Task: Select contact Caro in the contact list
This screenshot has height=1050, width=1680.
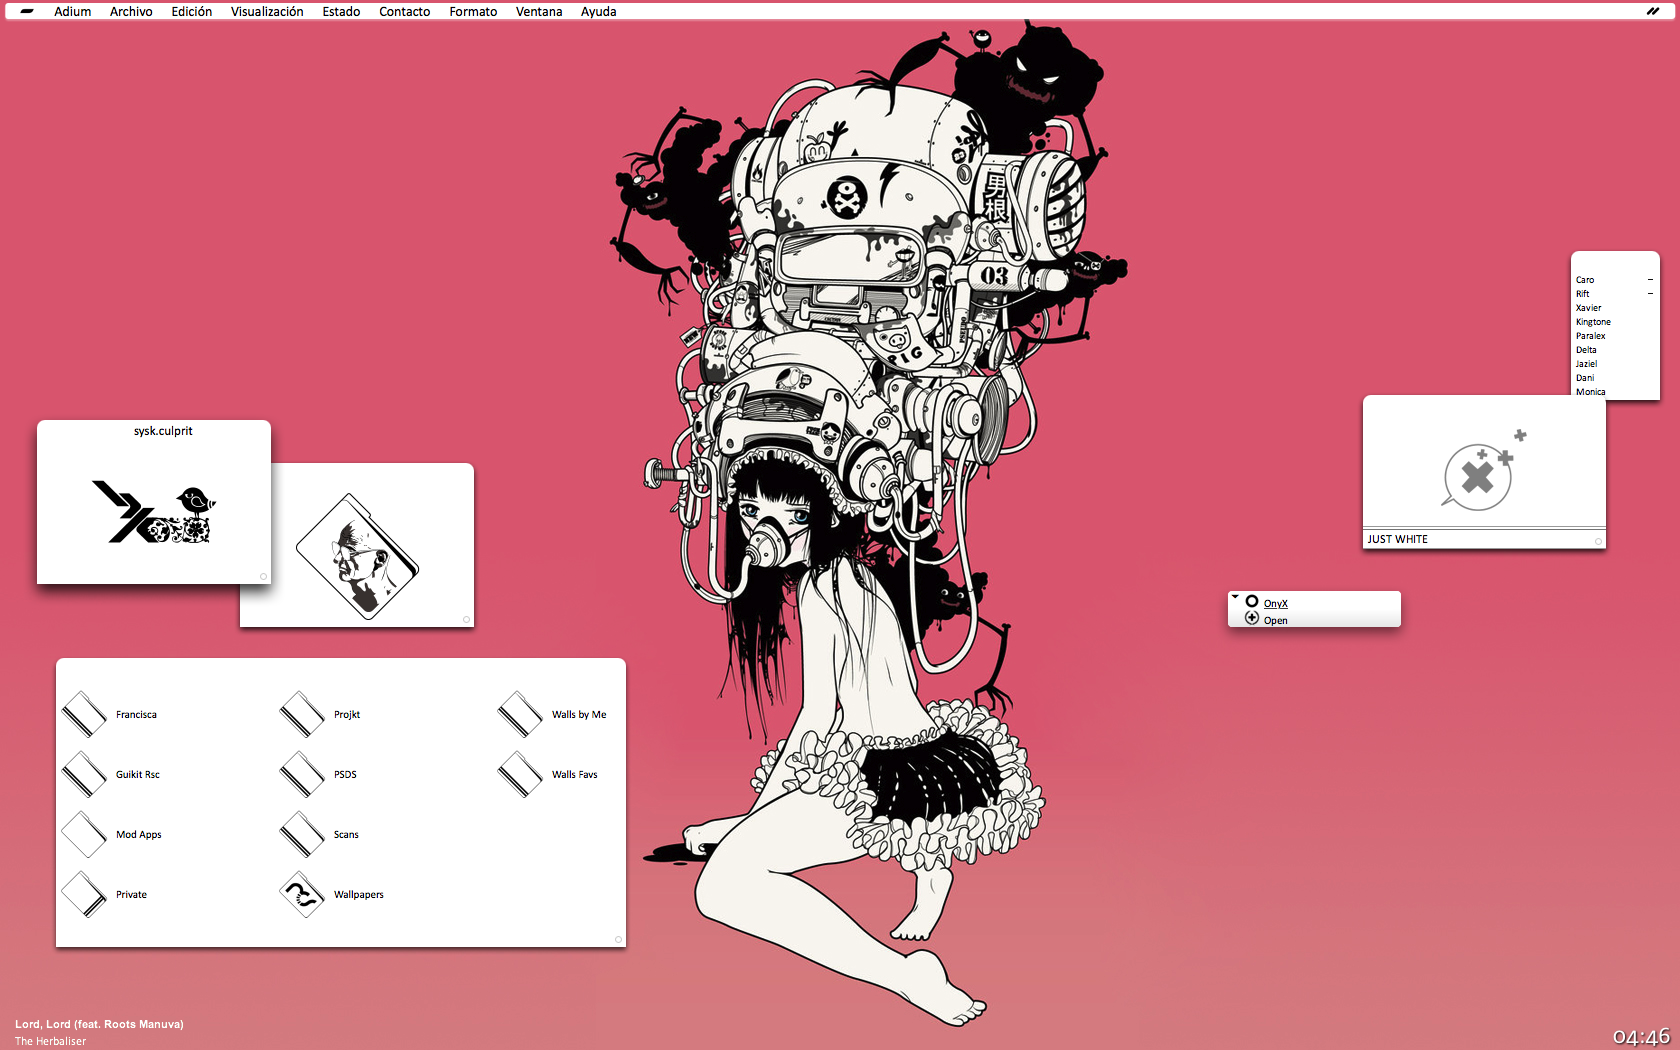Action: (x=1585, y=280)
